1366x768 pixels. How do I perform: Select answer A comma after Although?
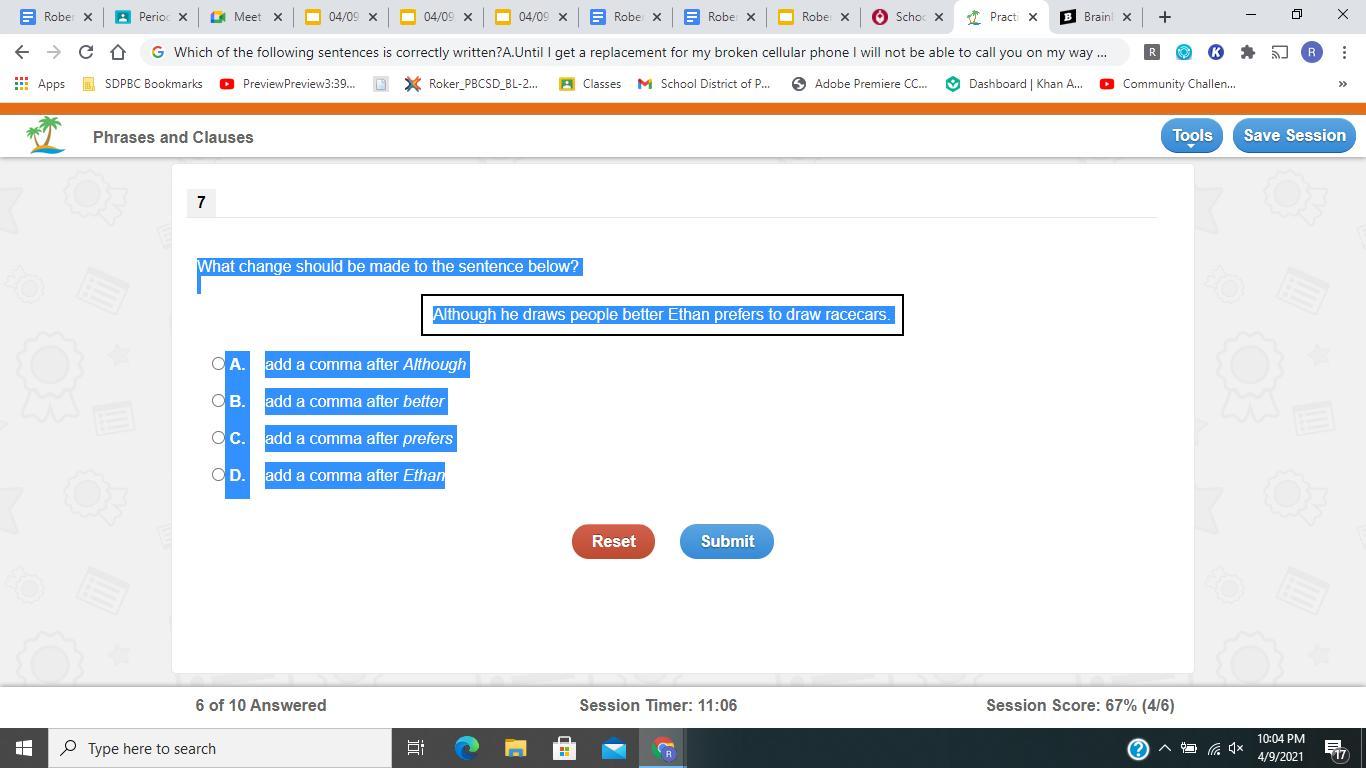218,364
